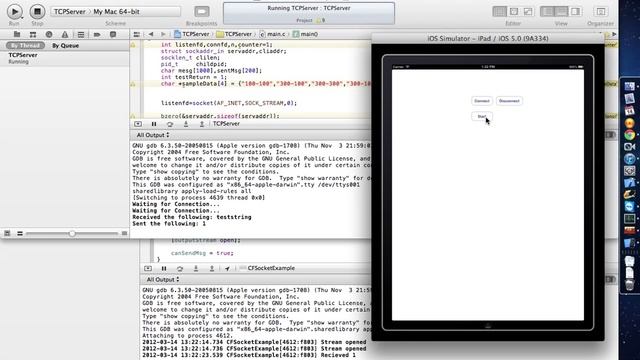The image size is (640, 360).
Task: Open the Organizer window
Action: pos(600,11)
